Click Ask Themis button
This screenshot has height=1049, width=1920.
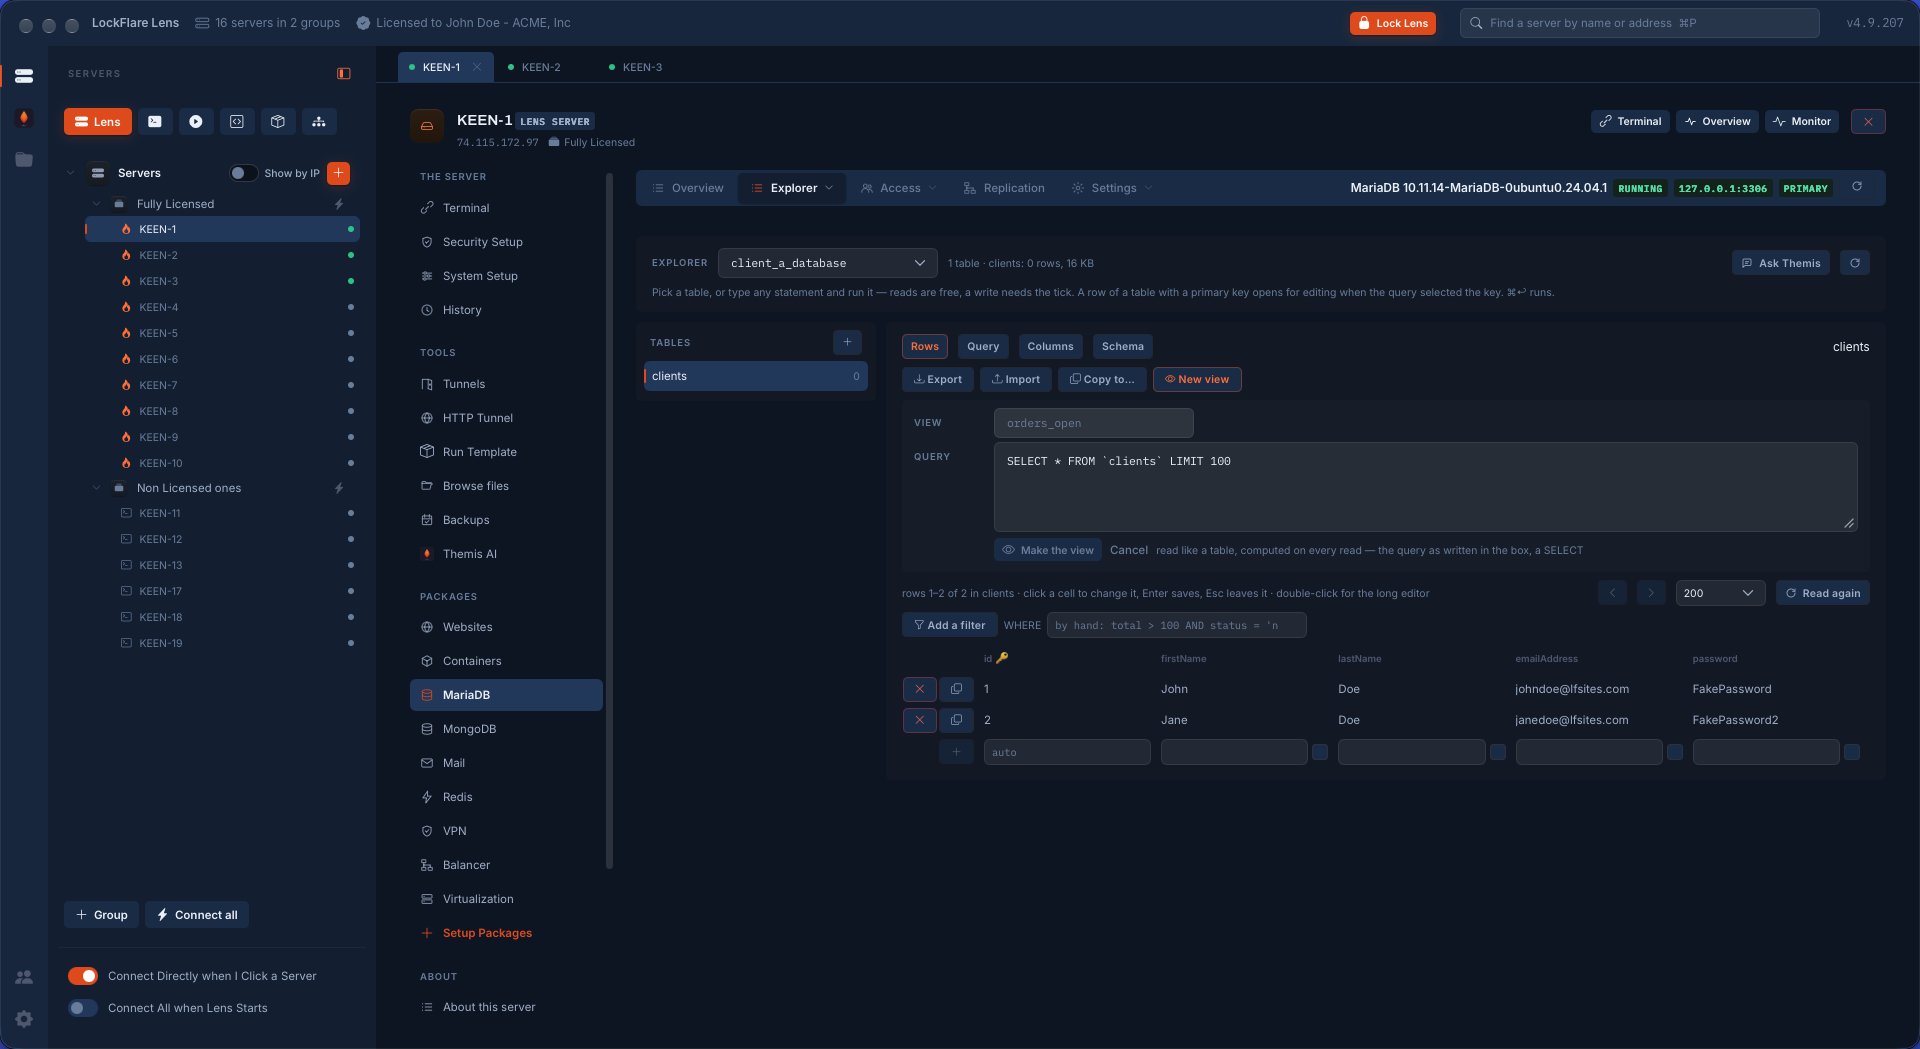[1781, 263]
